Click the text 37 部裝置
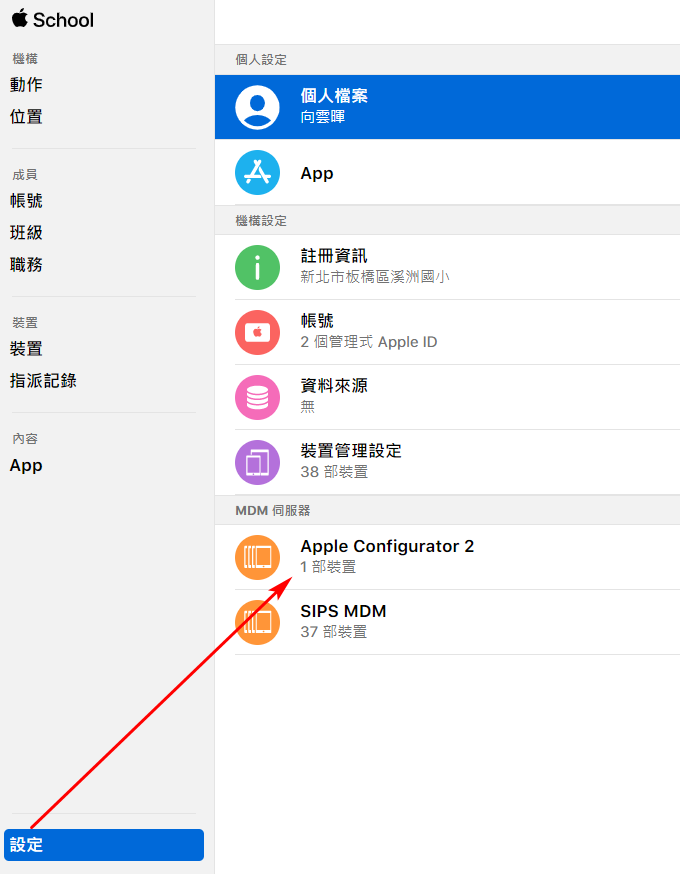Image resolution: width=680 pixels, height=874 pixels. point(333,632)
